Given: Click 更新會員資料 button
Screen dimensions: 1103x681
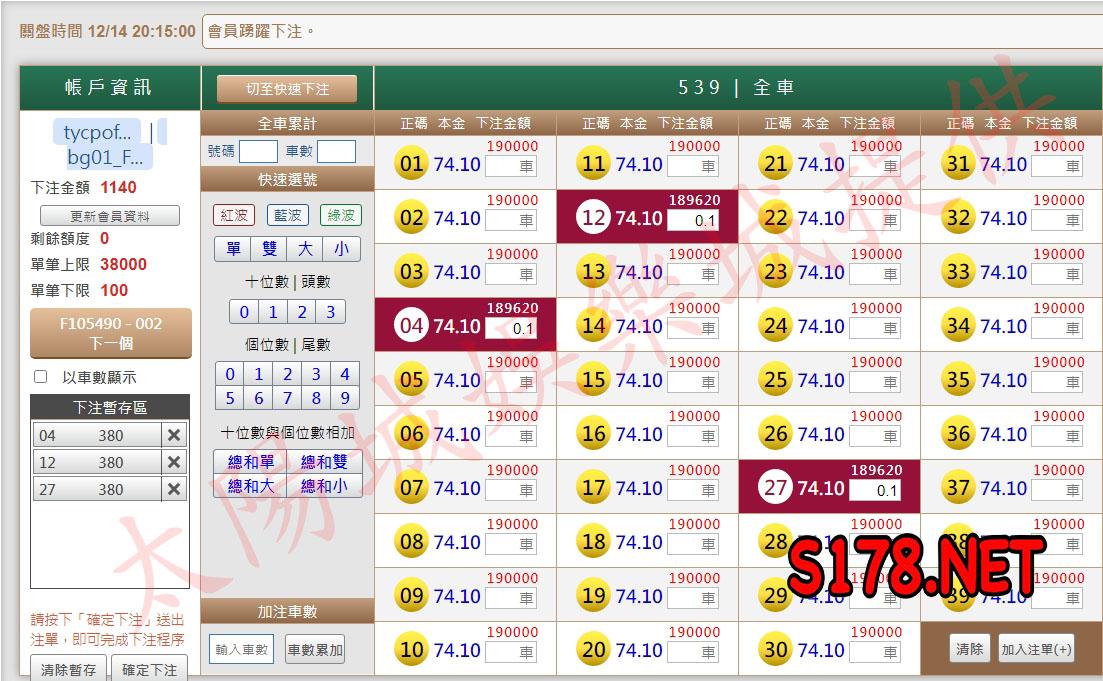Looking at the screenshot, I should click(x=110, y=216).
